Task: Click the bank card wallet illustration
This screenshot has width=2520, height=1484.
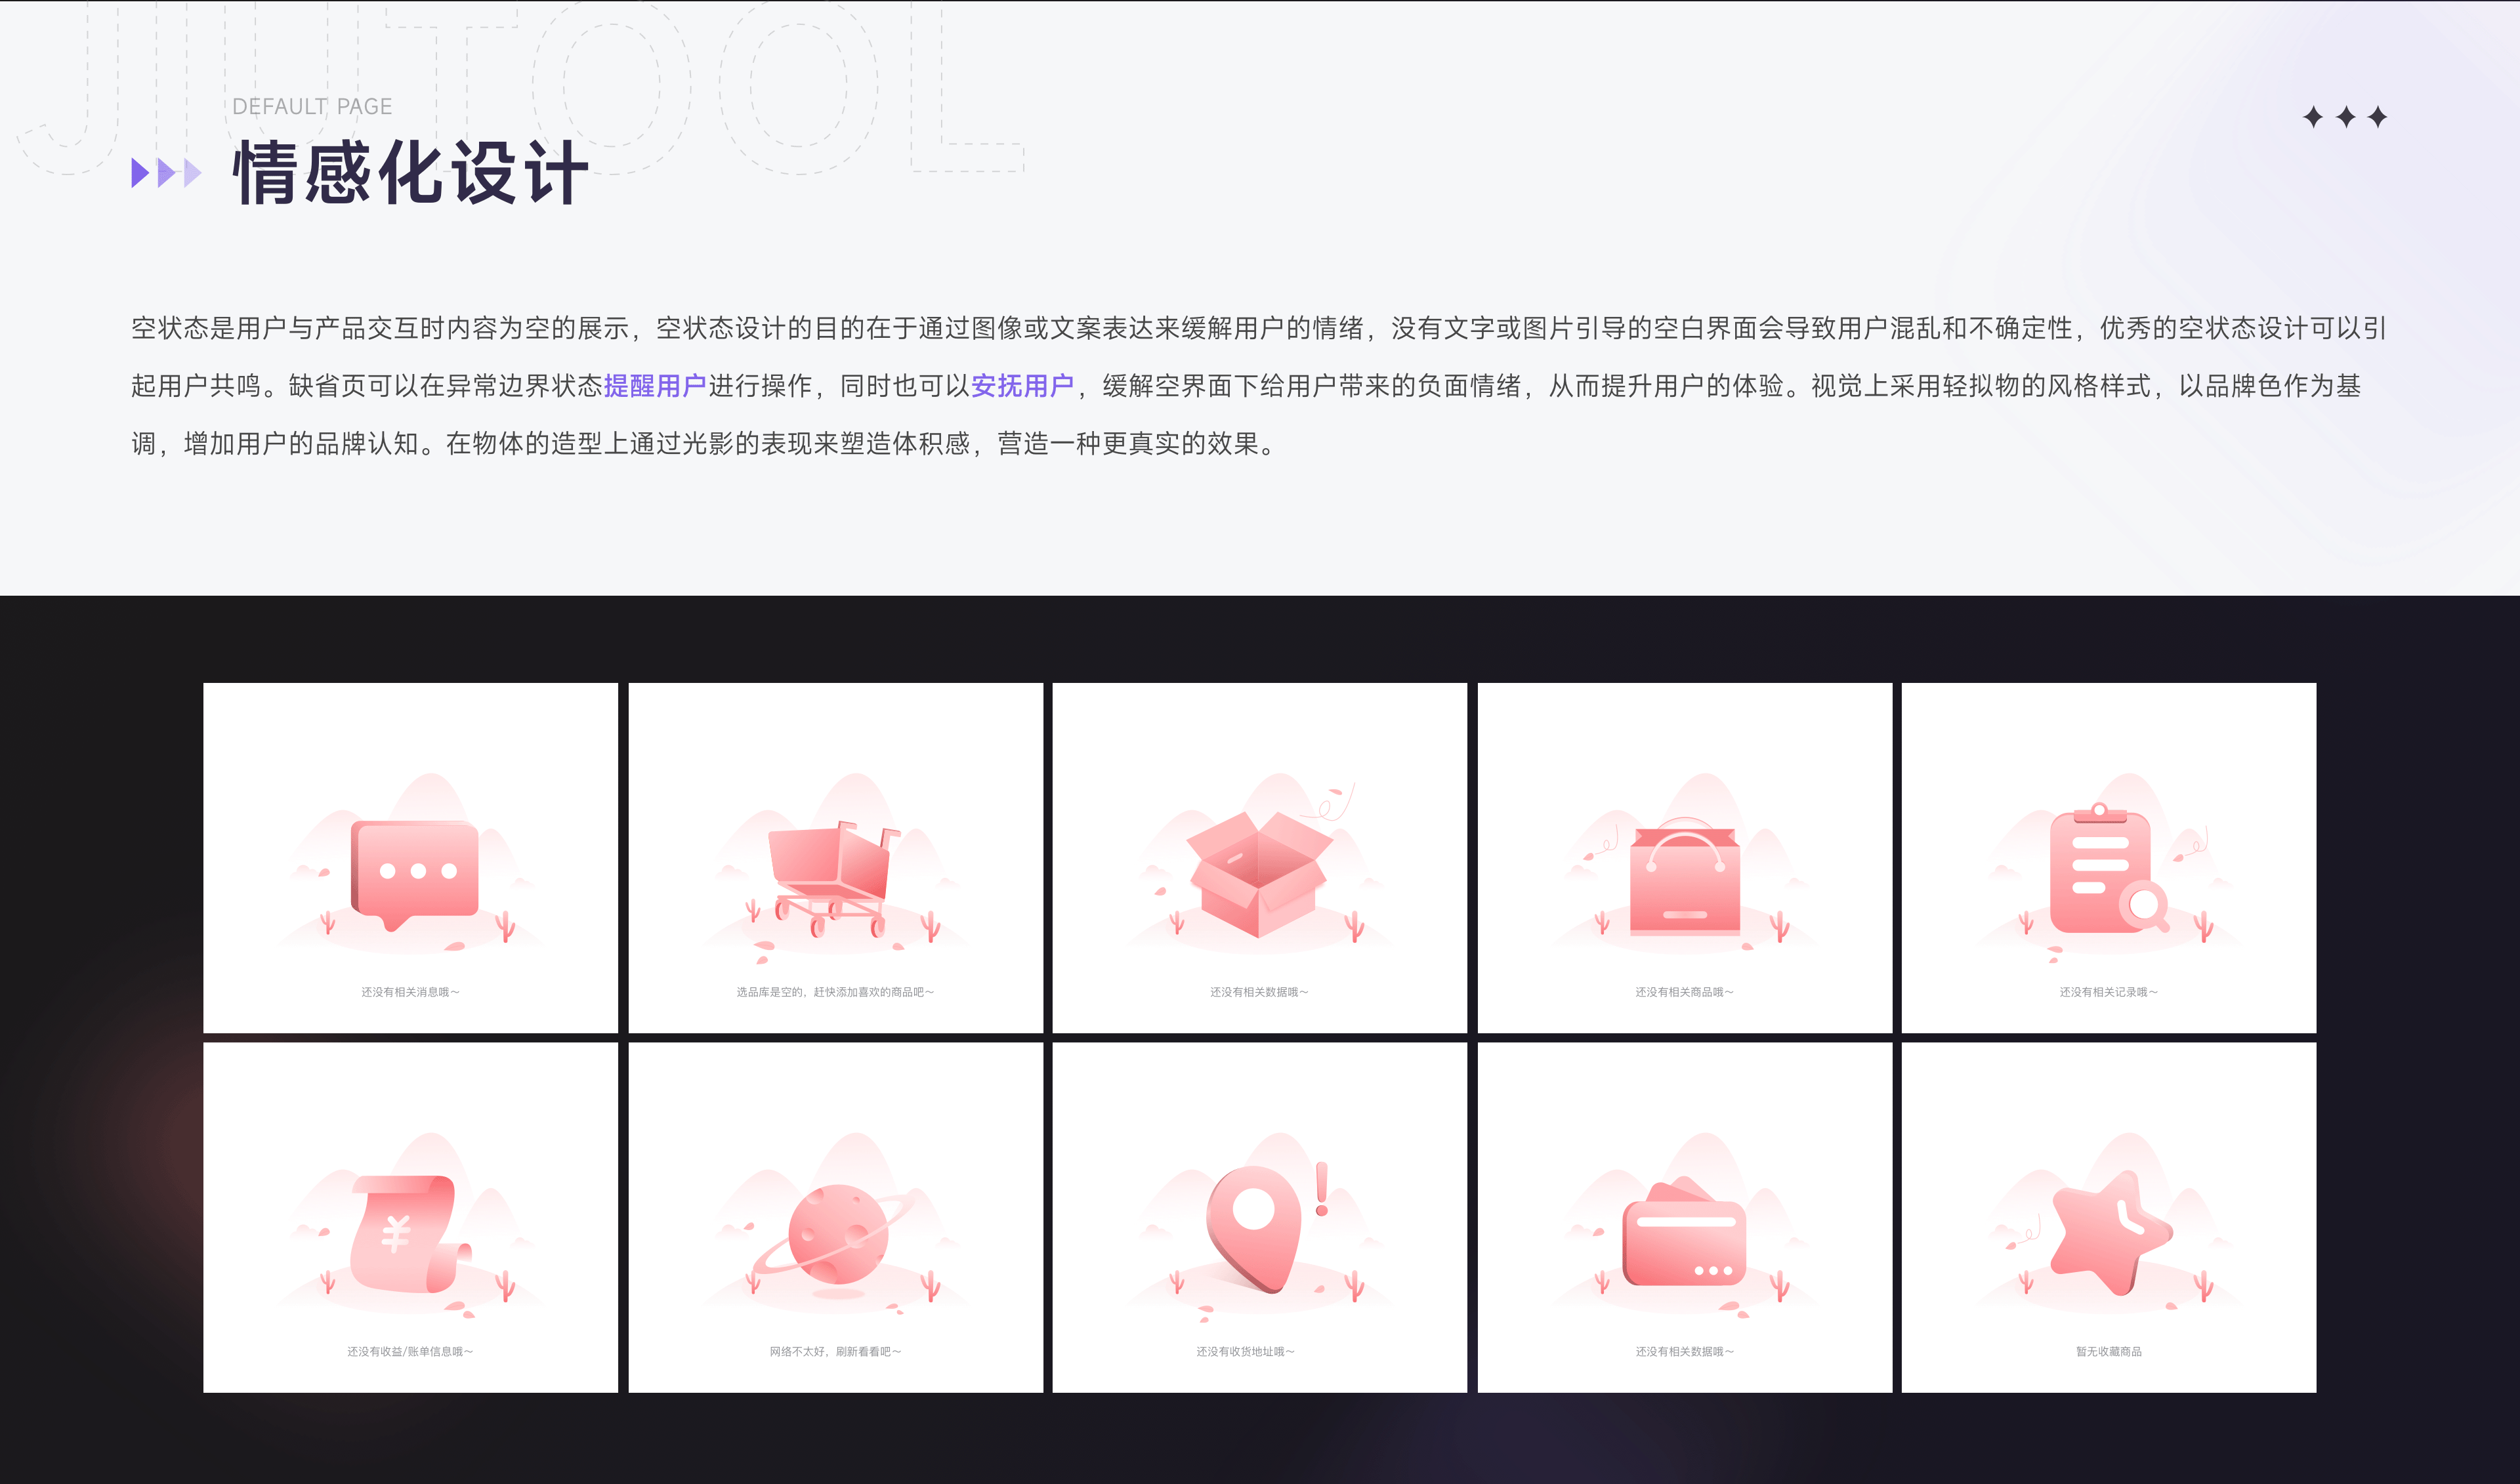Action: (1684, 1232)
